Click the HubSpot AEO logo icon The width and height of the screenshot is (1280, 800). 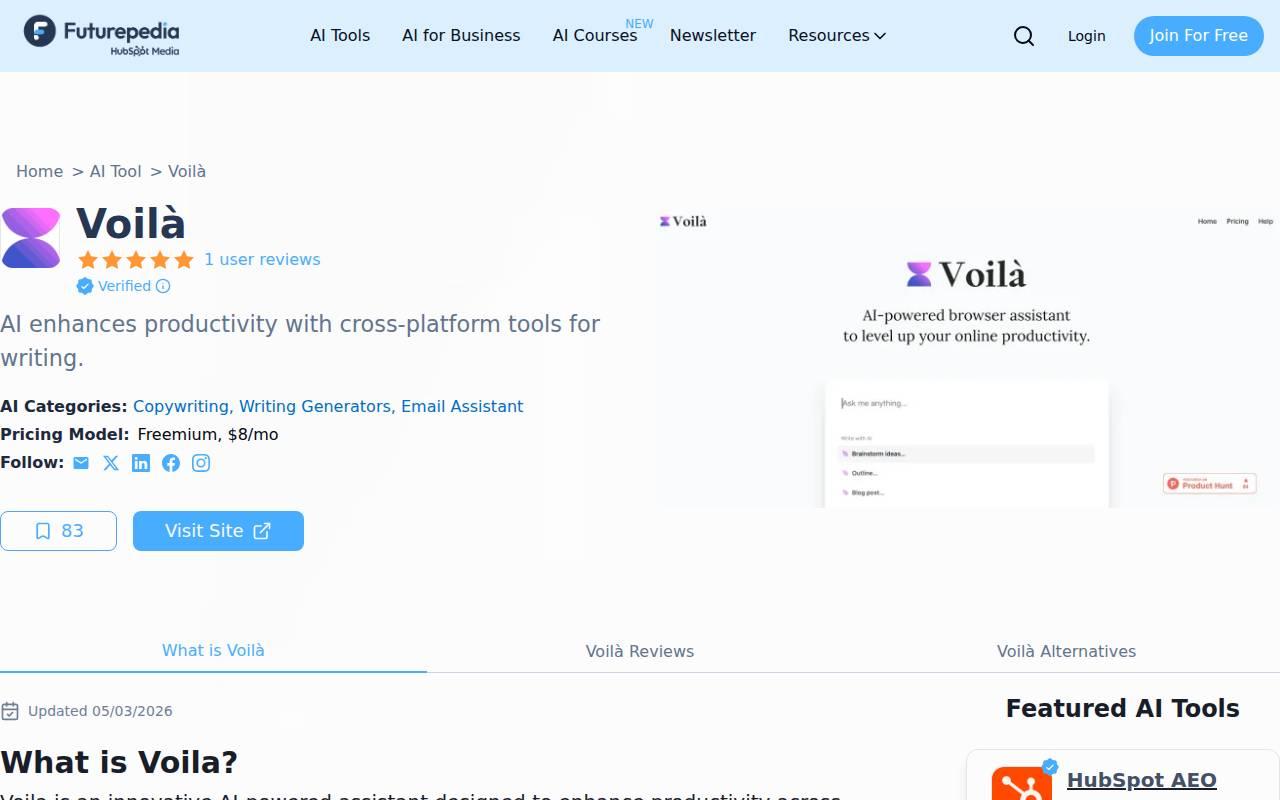pos(1022,783)
